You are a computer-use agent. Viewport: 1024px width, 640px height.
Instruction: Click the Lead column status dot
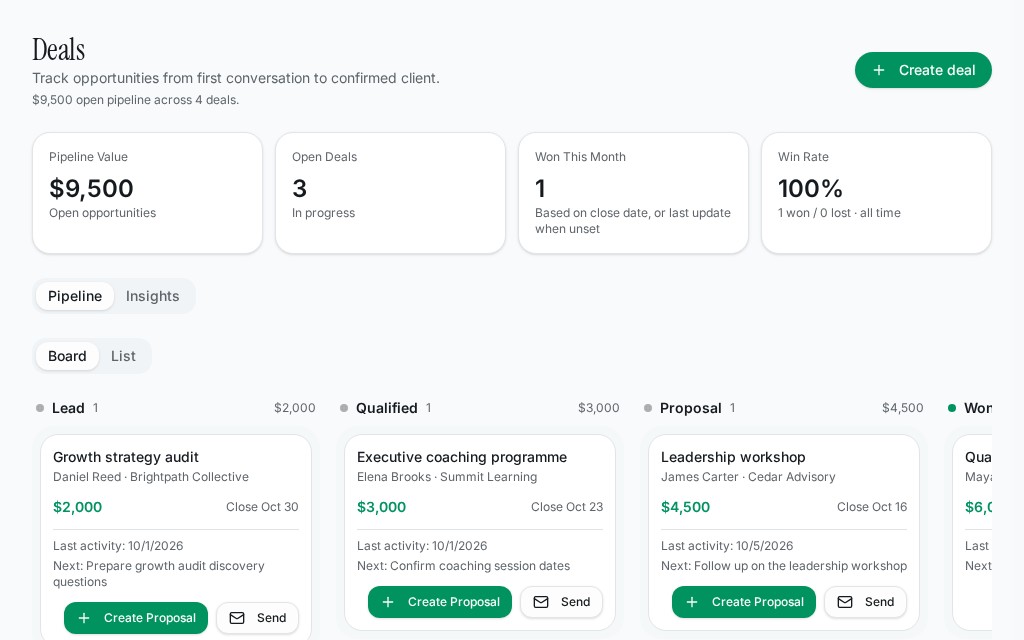[x=40, y=408]
